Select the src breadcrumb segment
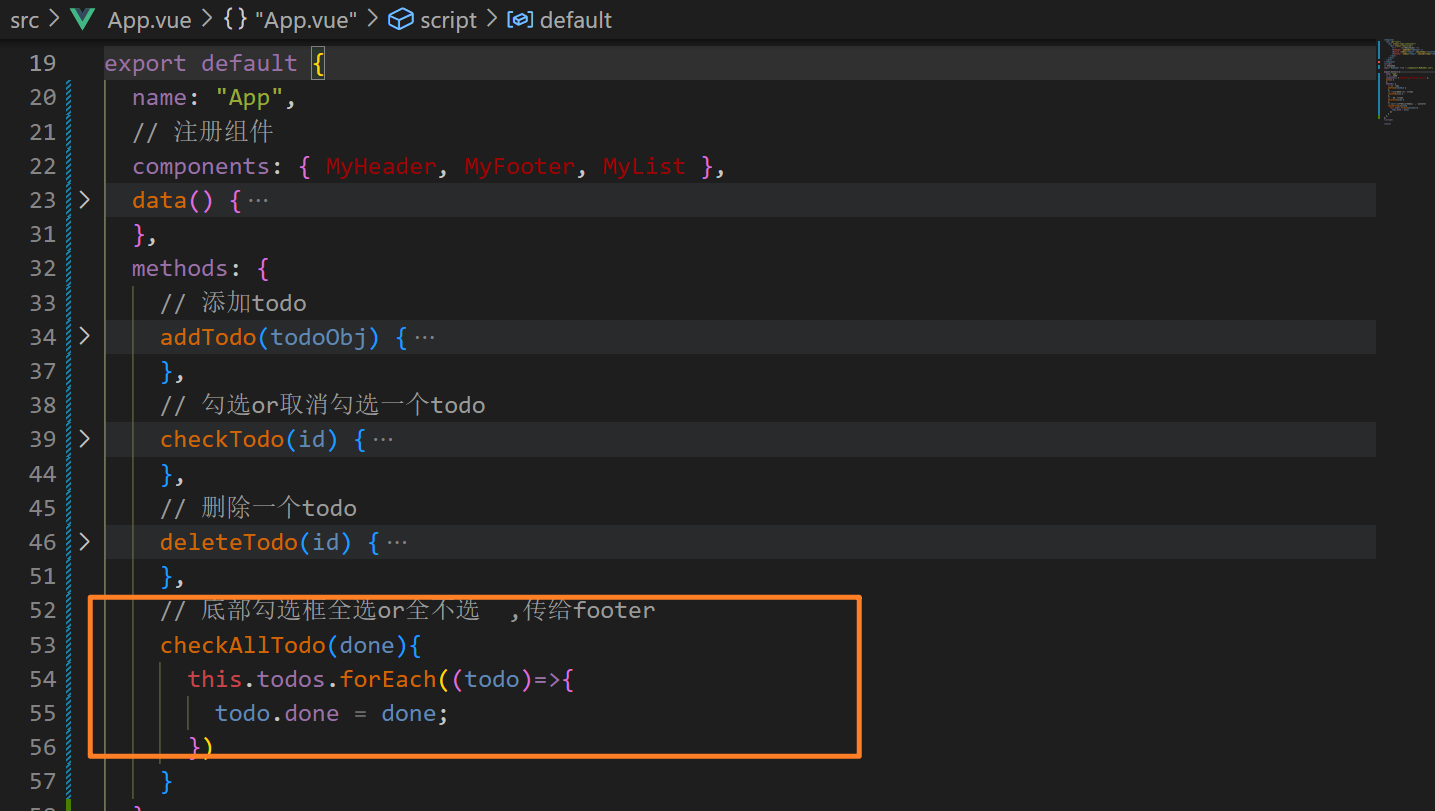The image size is (1435, 811). point(25,20)
